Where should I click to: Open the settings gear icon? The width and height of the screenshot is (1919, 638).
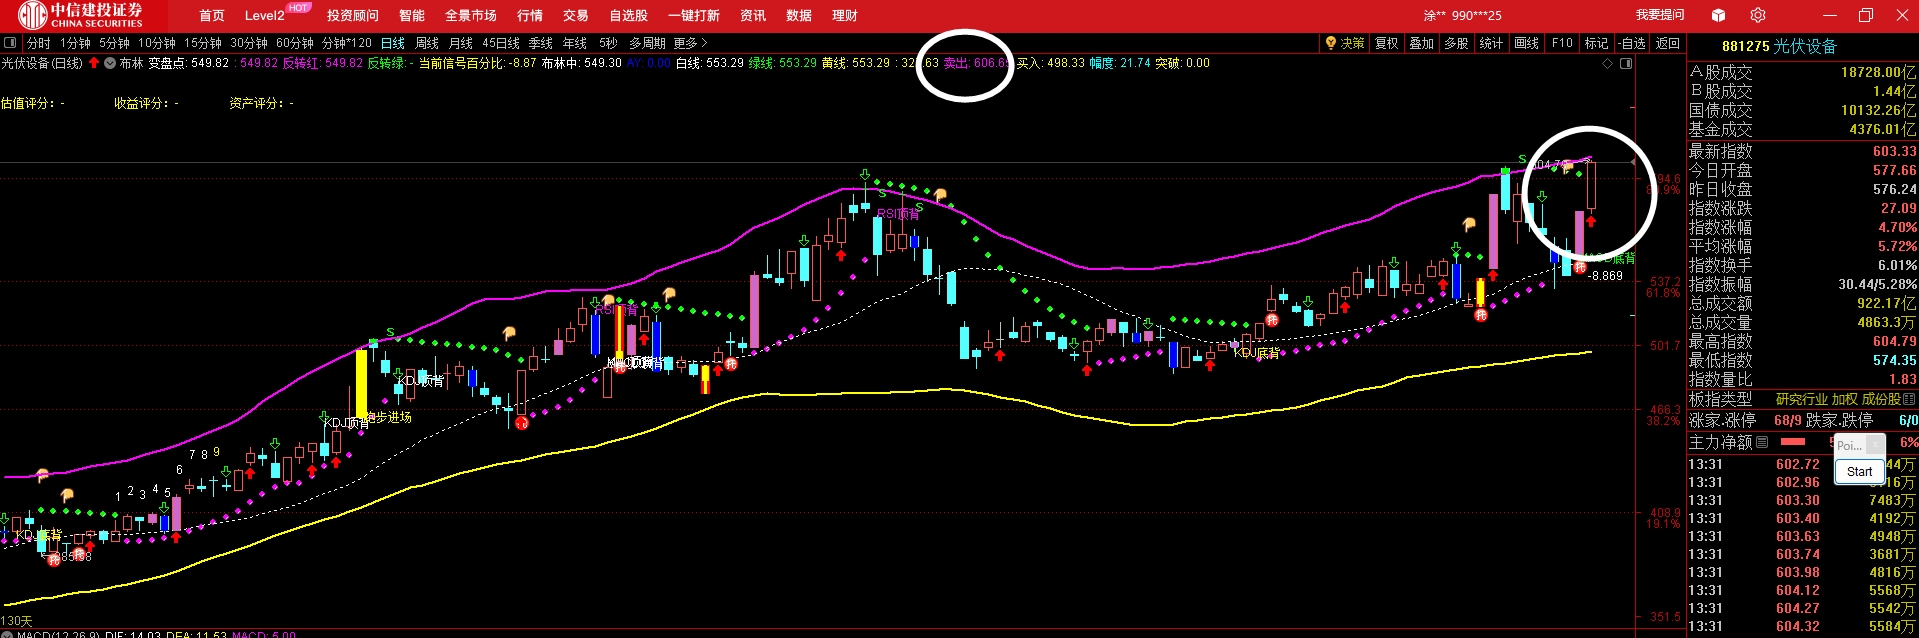click(x=1758, y=15)
